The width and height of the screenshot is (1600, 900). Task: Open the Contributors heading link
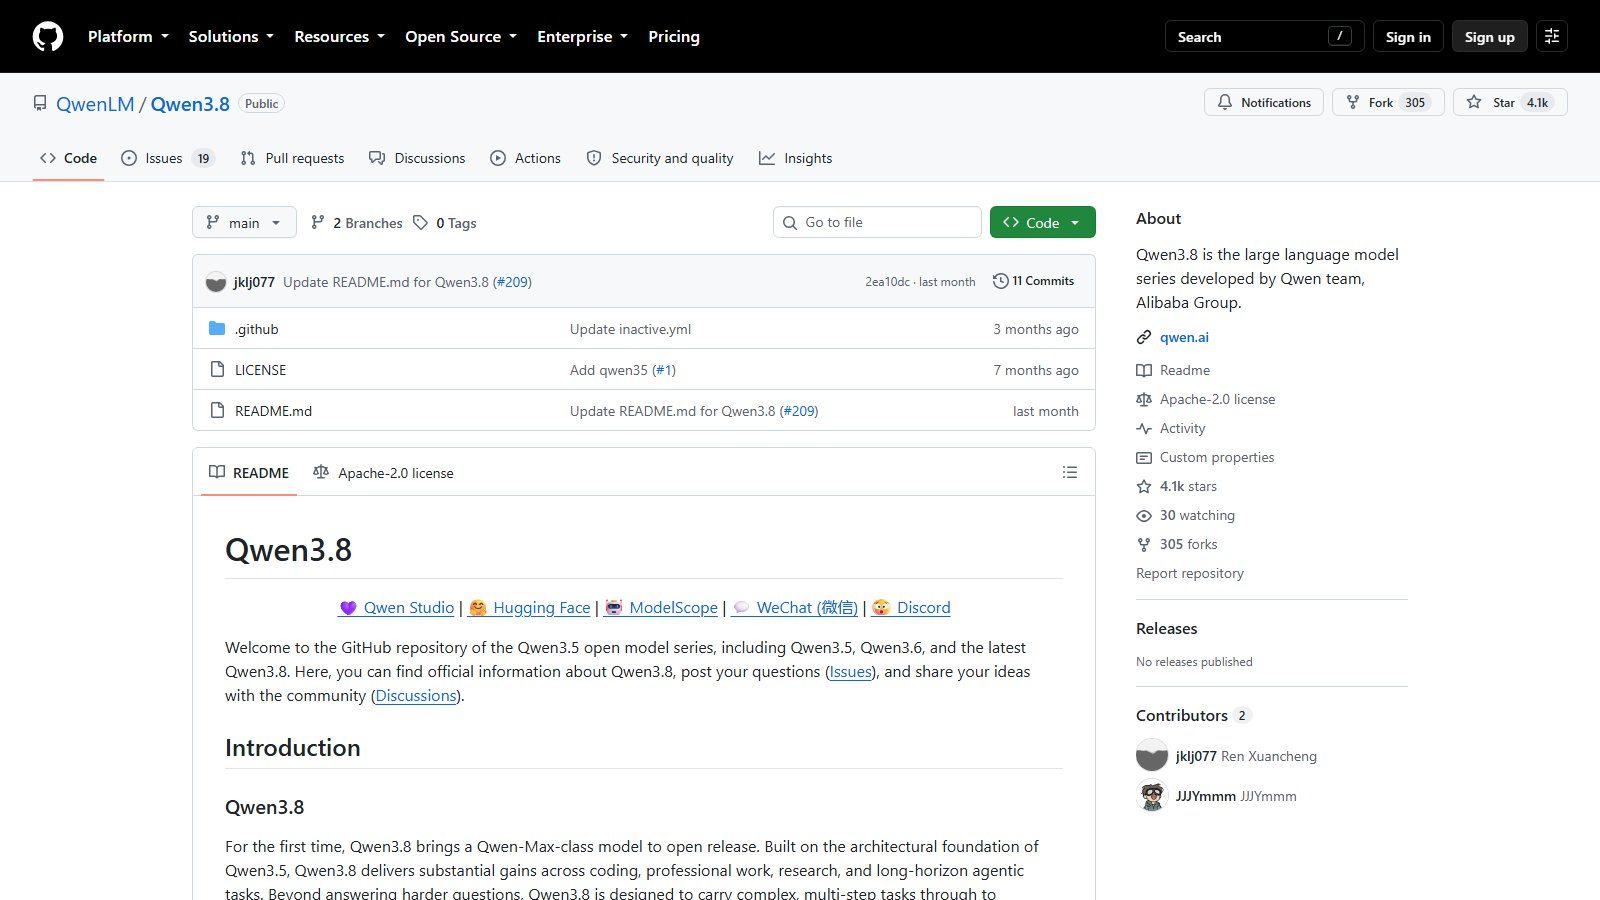point(1193,715)
